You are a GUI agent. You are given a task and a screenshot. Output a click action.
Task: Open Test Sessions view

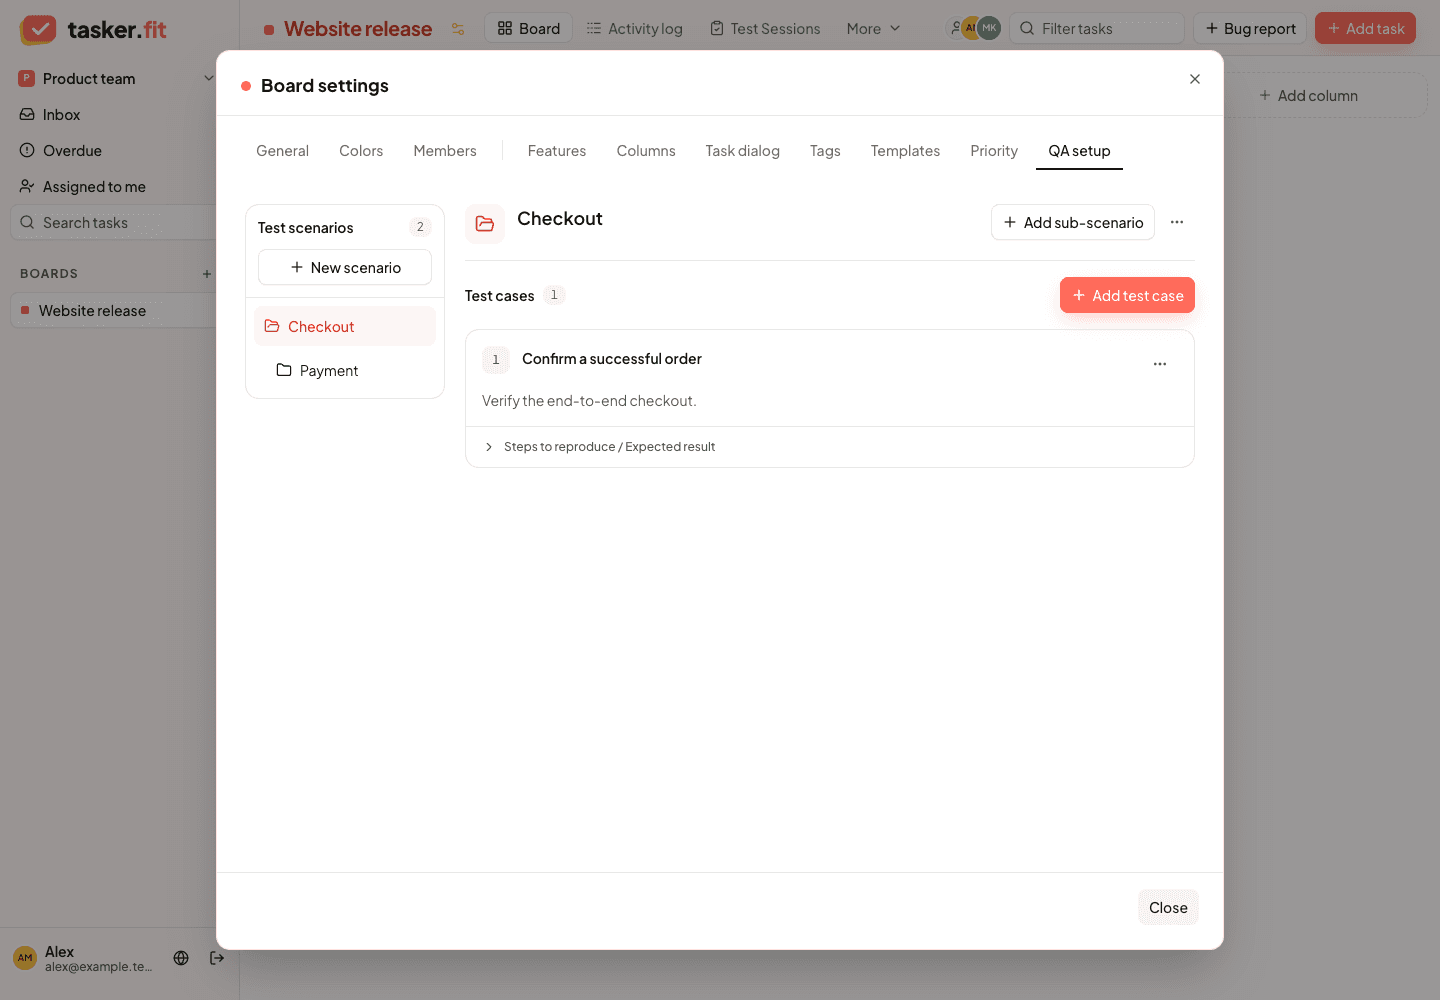(x=765, y=28)
